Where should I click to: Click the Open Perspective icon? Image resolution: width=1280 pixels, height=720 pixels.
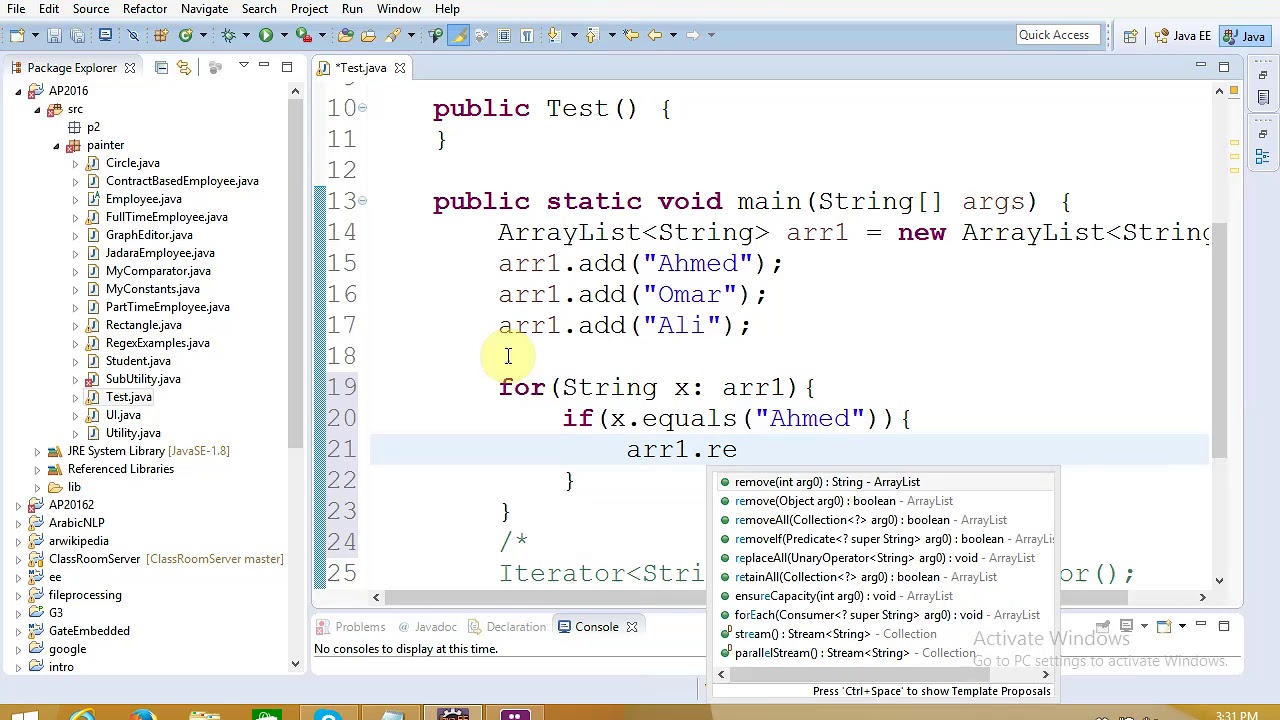click(x=1130, y=35)
